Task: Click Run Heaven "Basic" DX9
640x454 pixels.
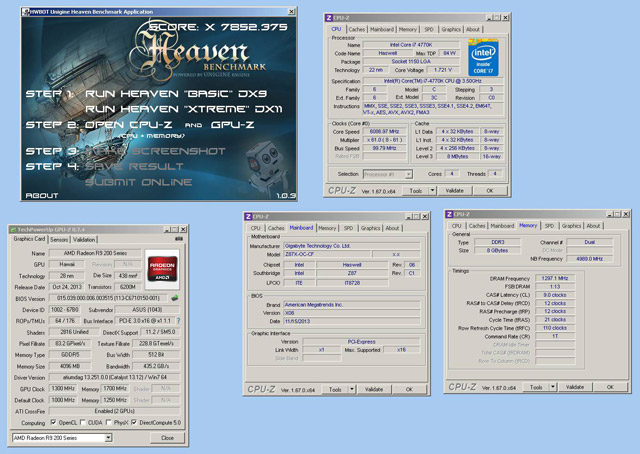Action: pos(176,93)
